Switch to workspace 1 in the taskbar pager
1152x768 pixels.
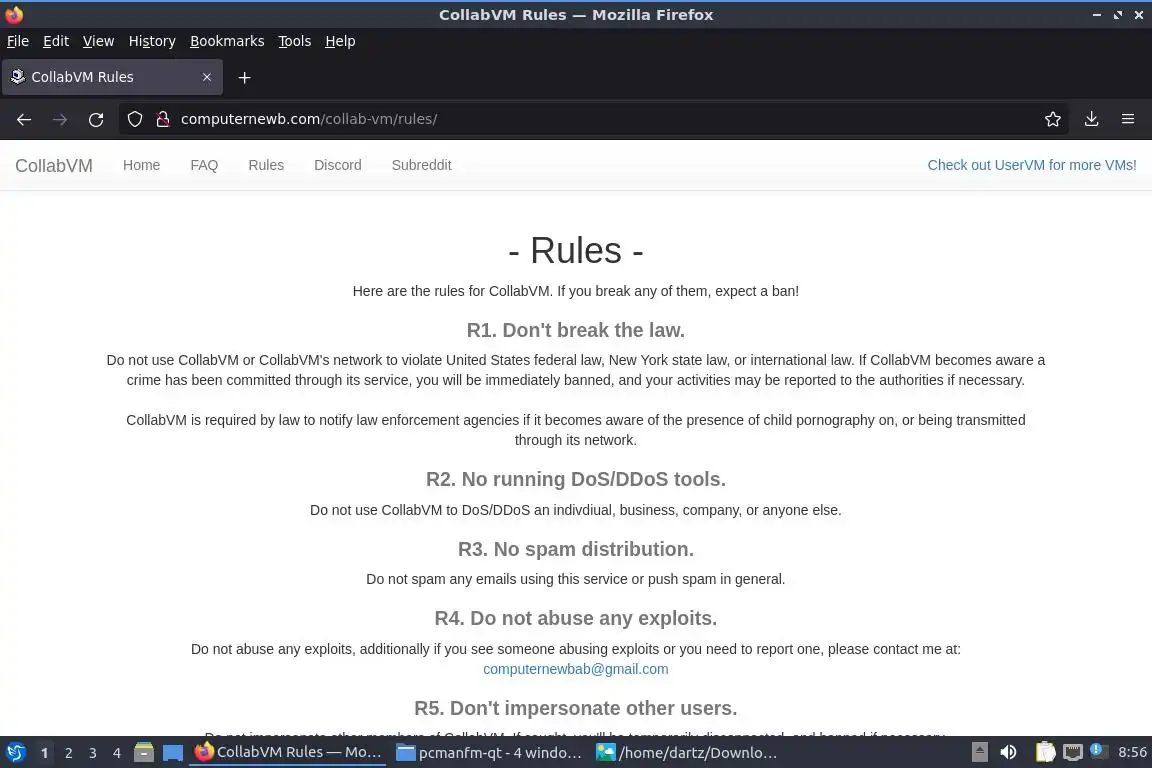[x=44, y=753]
